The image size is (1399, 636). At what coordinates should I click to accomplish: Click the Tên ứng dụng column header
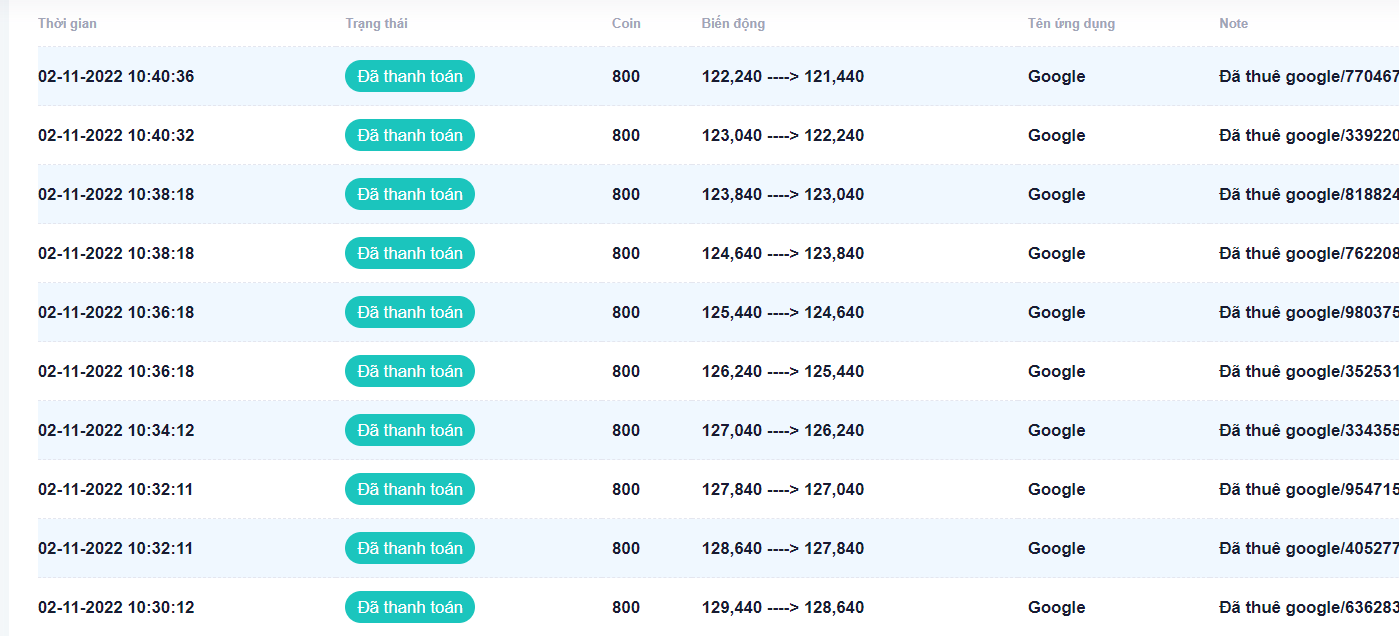point(1071,23)
